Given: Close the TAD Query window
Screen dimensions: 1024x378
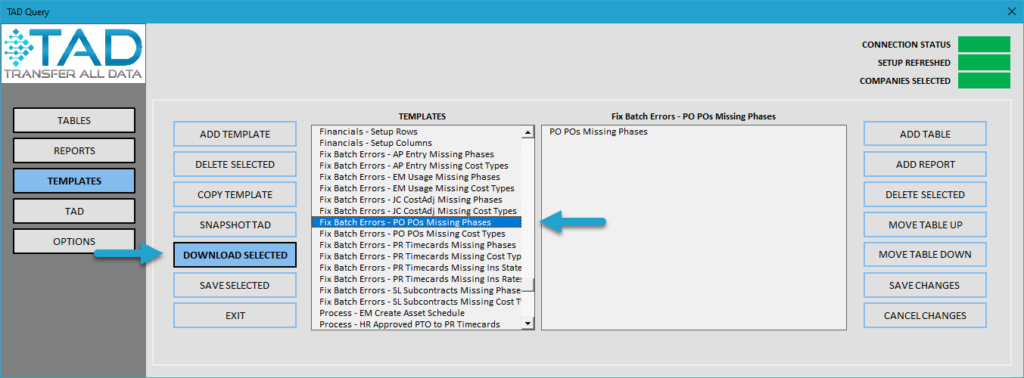Looking at the screenshot, I should click(x=1012, y=12).
